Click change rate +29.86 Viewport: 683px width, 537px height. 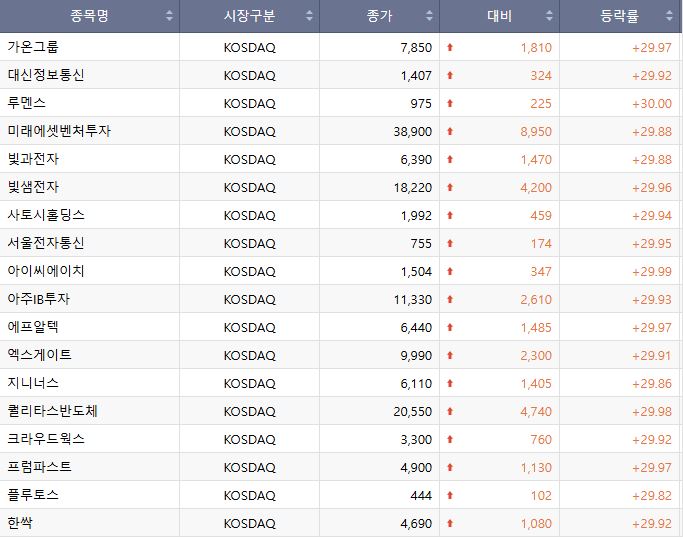pyautogui.click(x=652, y=384)
